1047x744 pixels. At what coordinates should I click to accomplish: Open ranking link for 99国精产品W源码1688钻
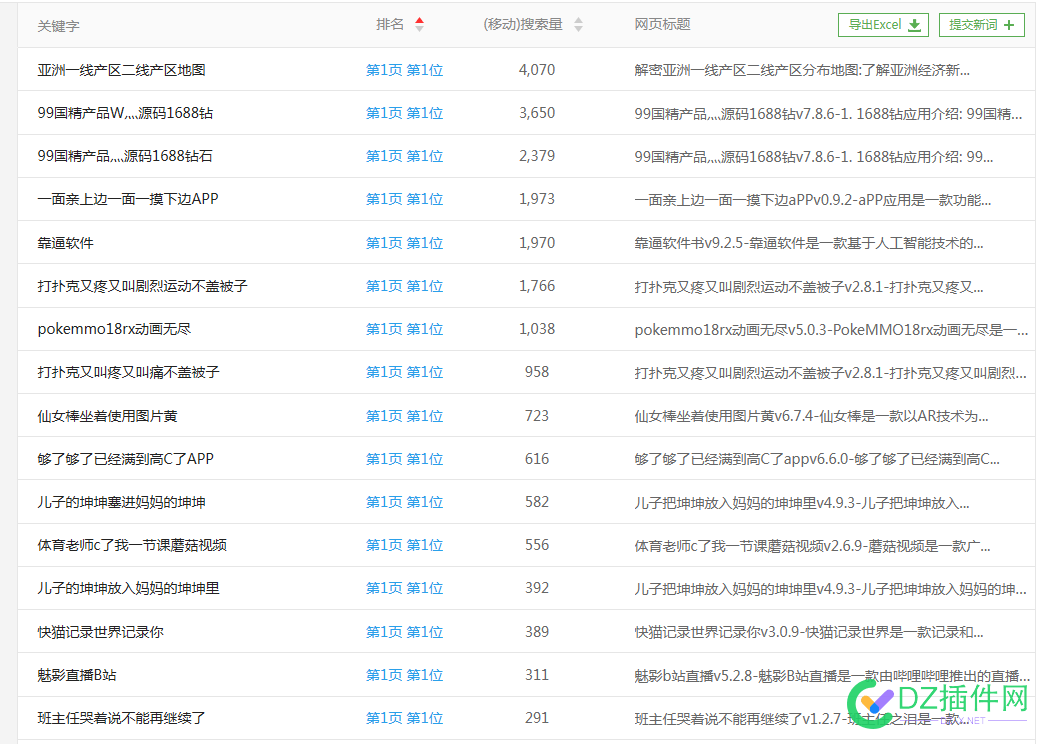pos(404,113)
